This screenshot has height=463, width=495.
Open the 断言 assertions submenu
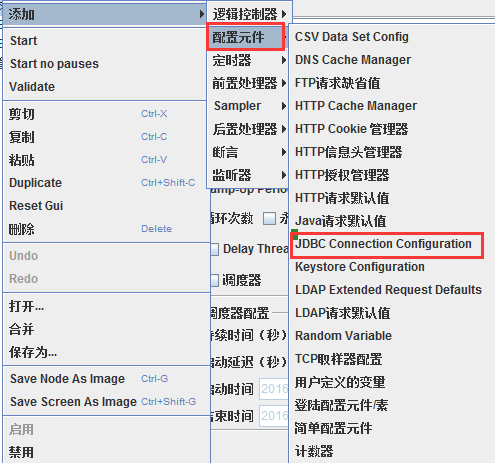247,152
